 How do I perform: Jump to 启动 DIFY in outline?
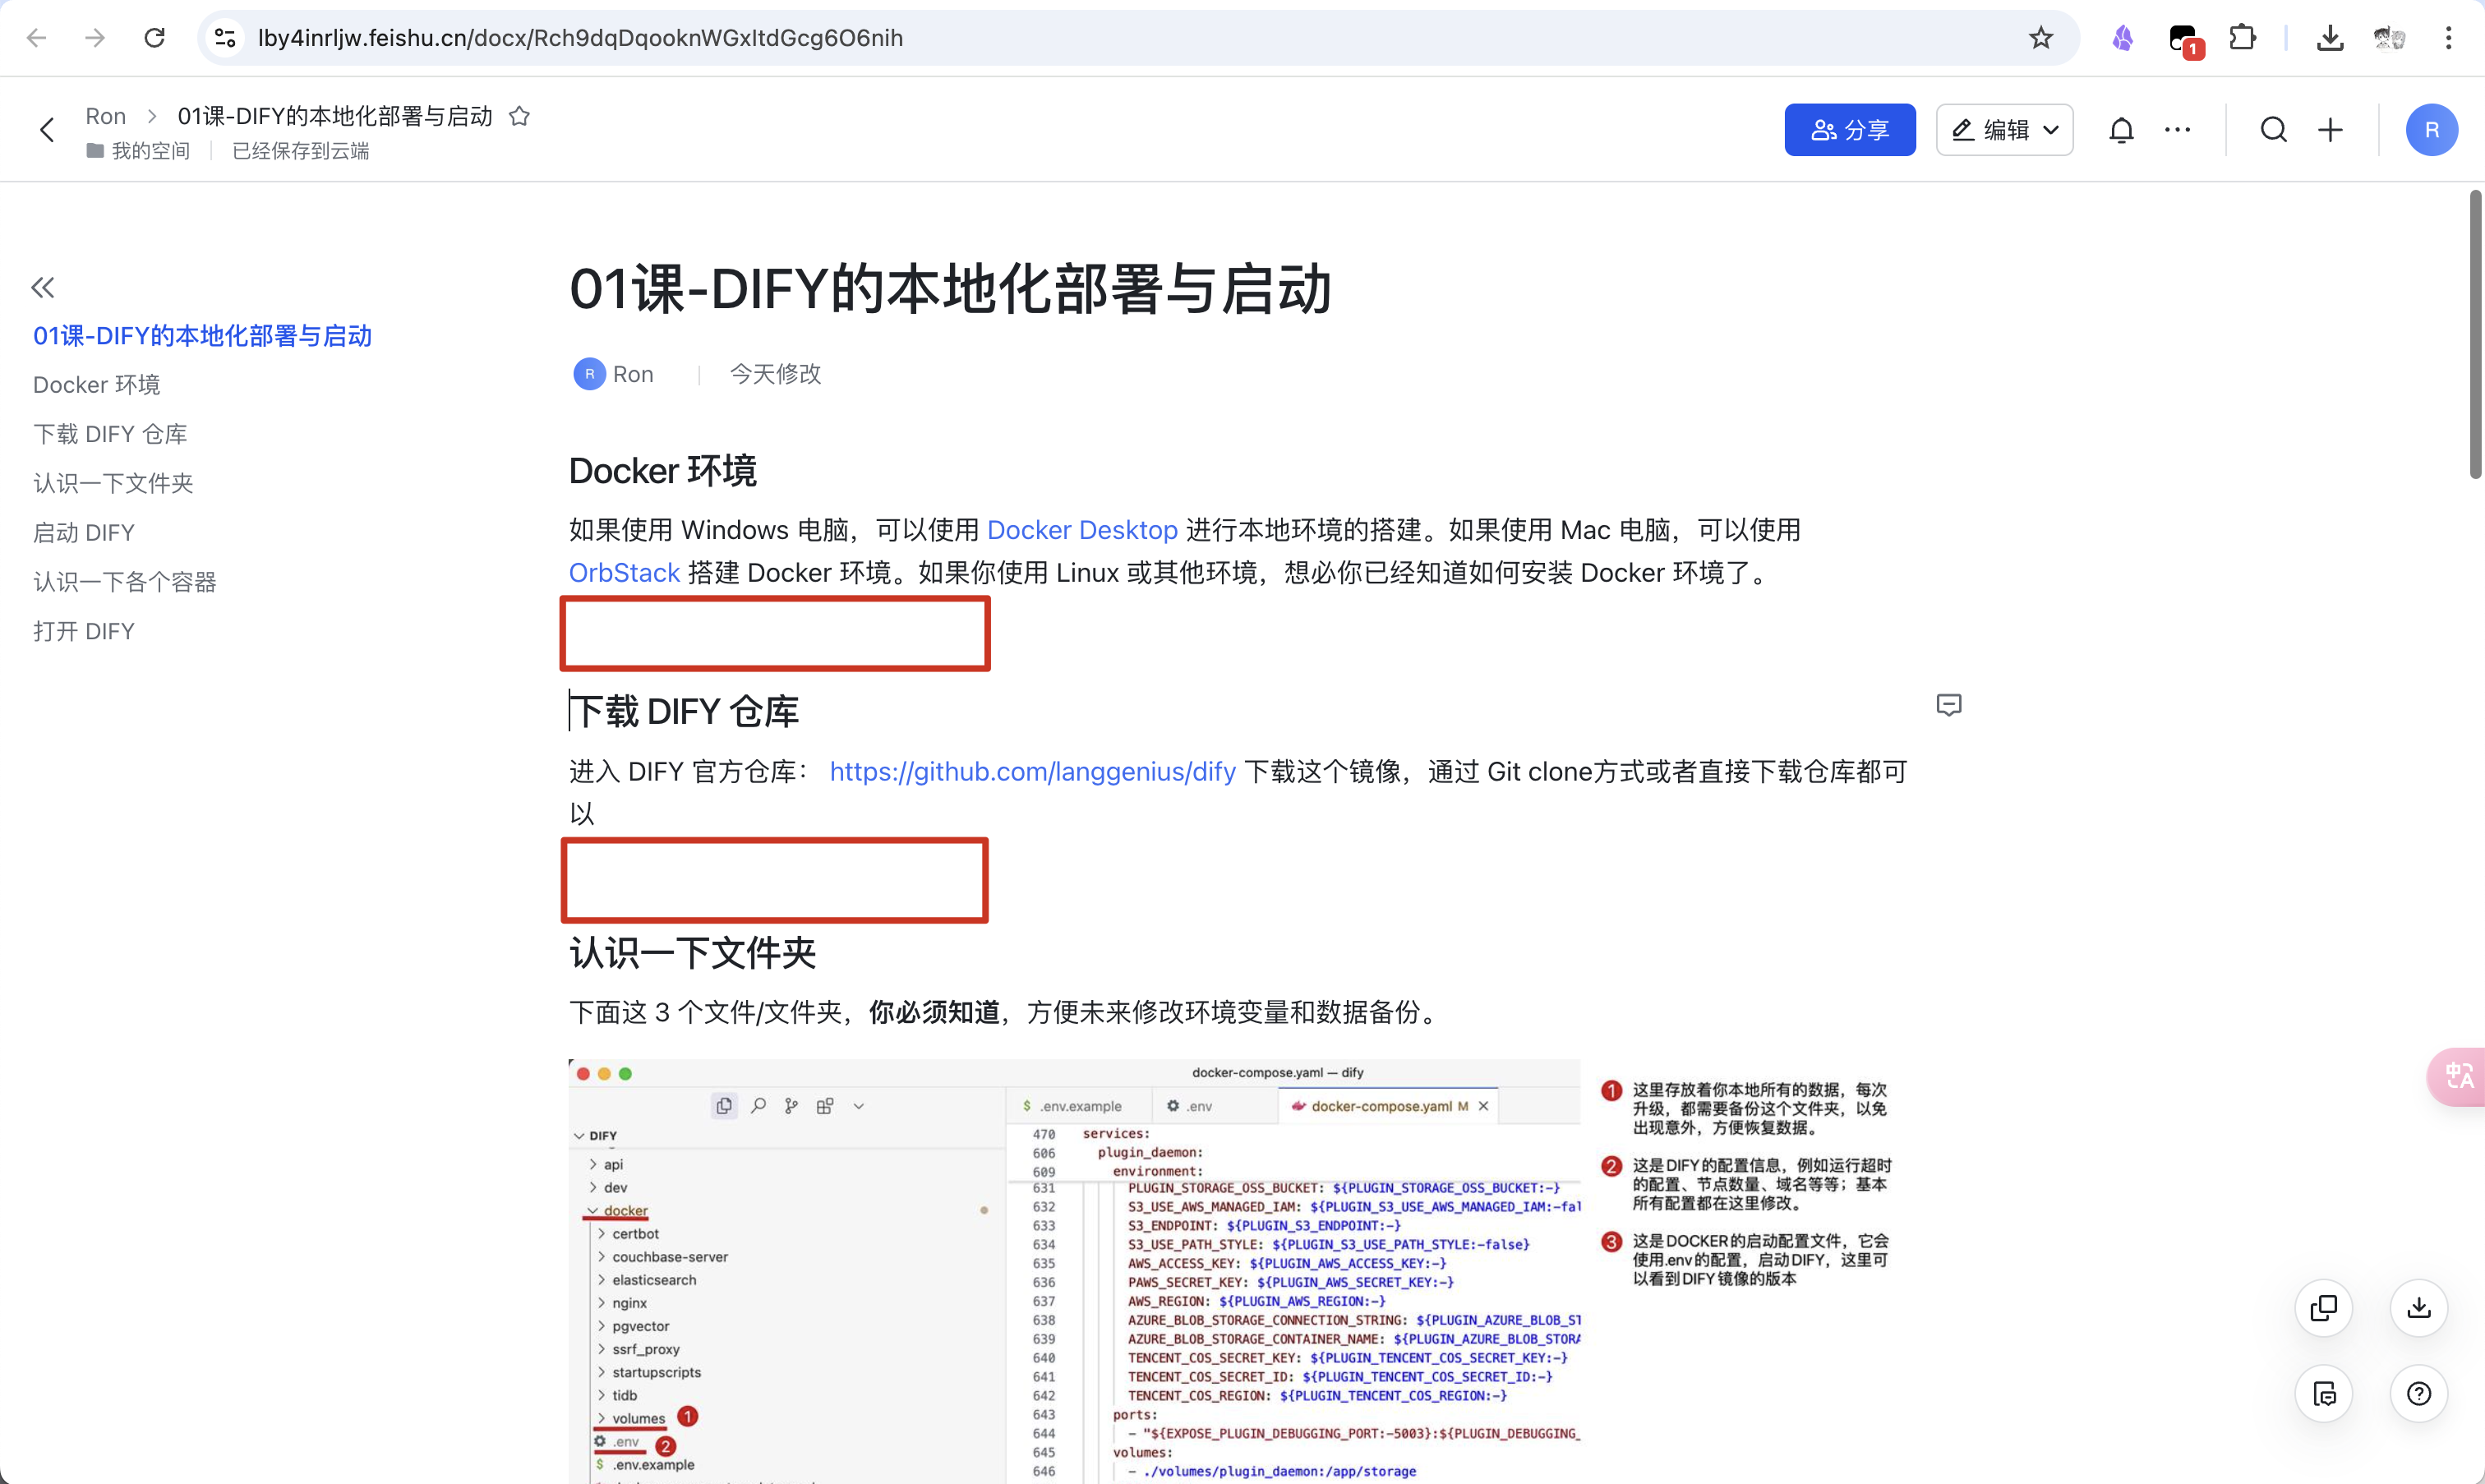click(84, 533)
